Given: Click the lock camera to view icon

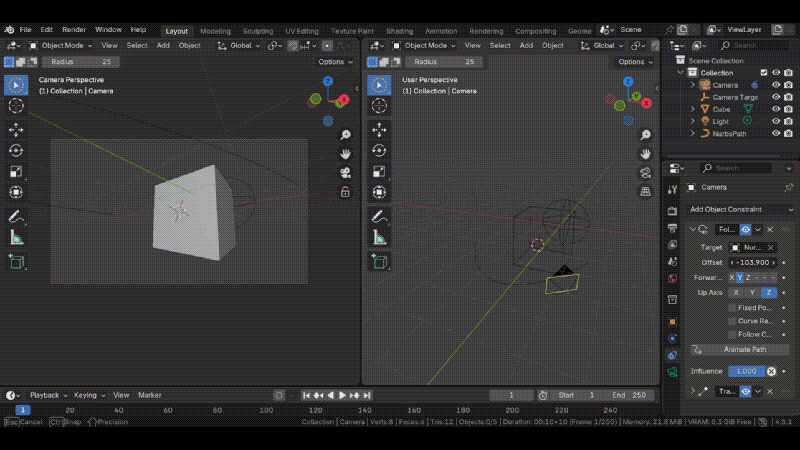Looking at the screenshot, I should [345, 191].
